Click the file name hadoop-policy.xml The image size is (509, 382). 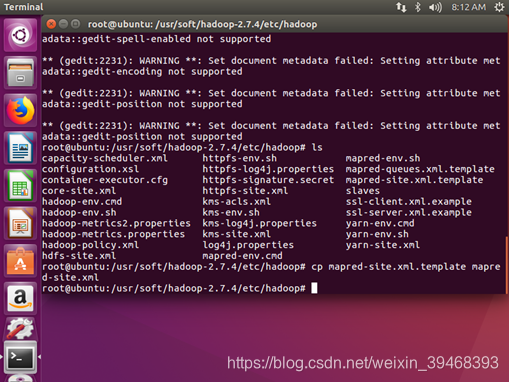(x=90, y=245)
